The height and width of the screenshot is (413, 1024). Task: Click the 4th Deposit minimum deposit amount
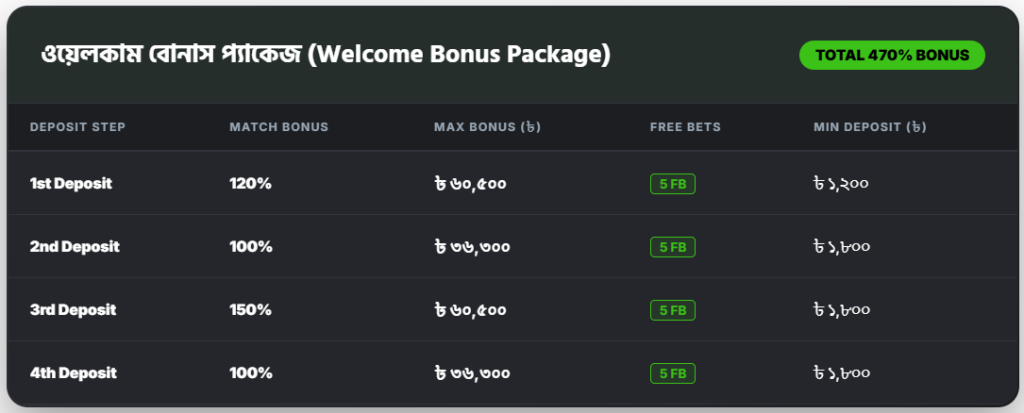point(842,373)
